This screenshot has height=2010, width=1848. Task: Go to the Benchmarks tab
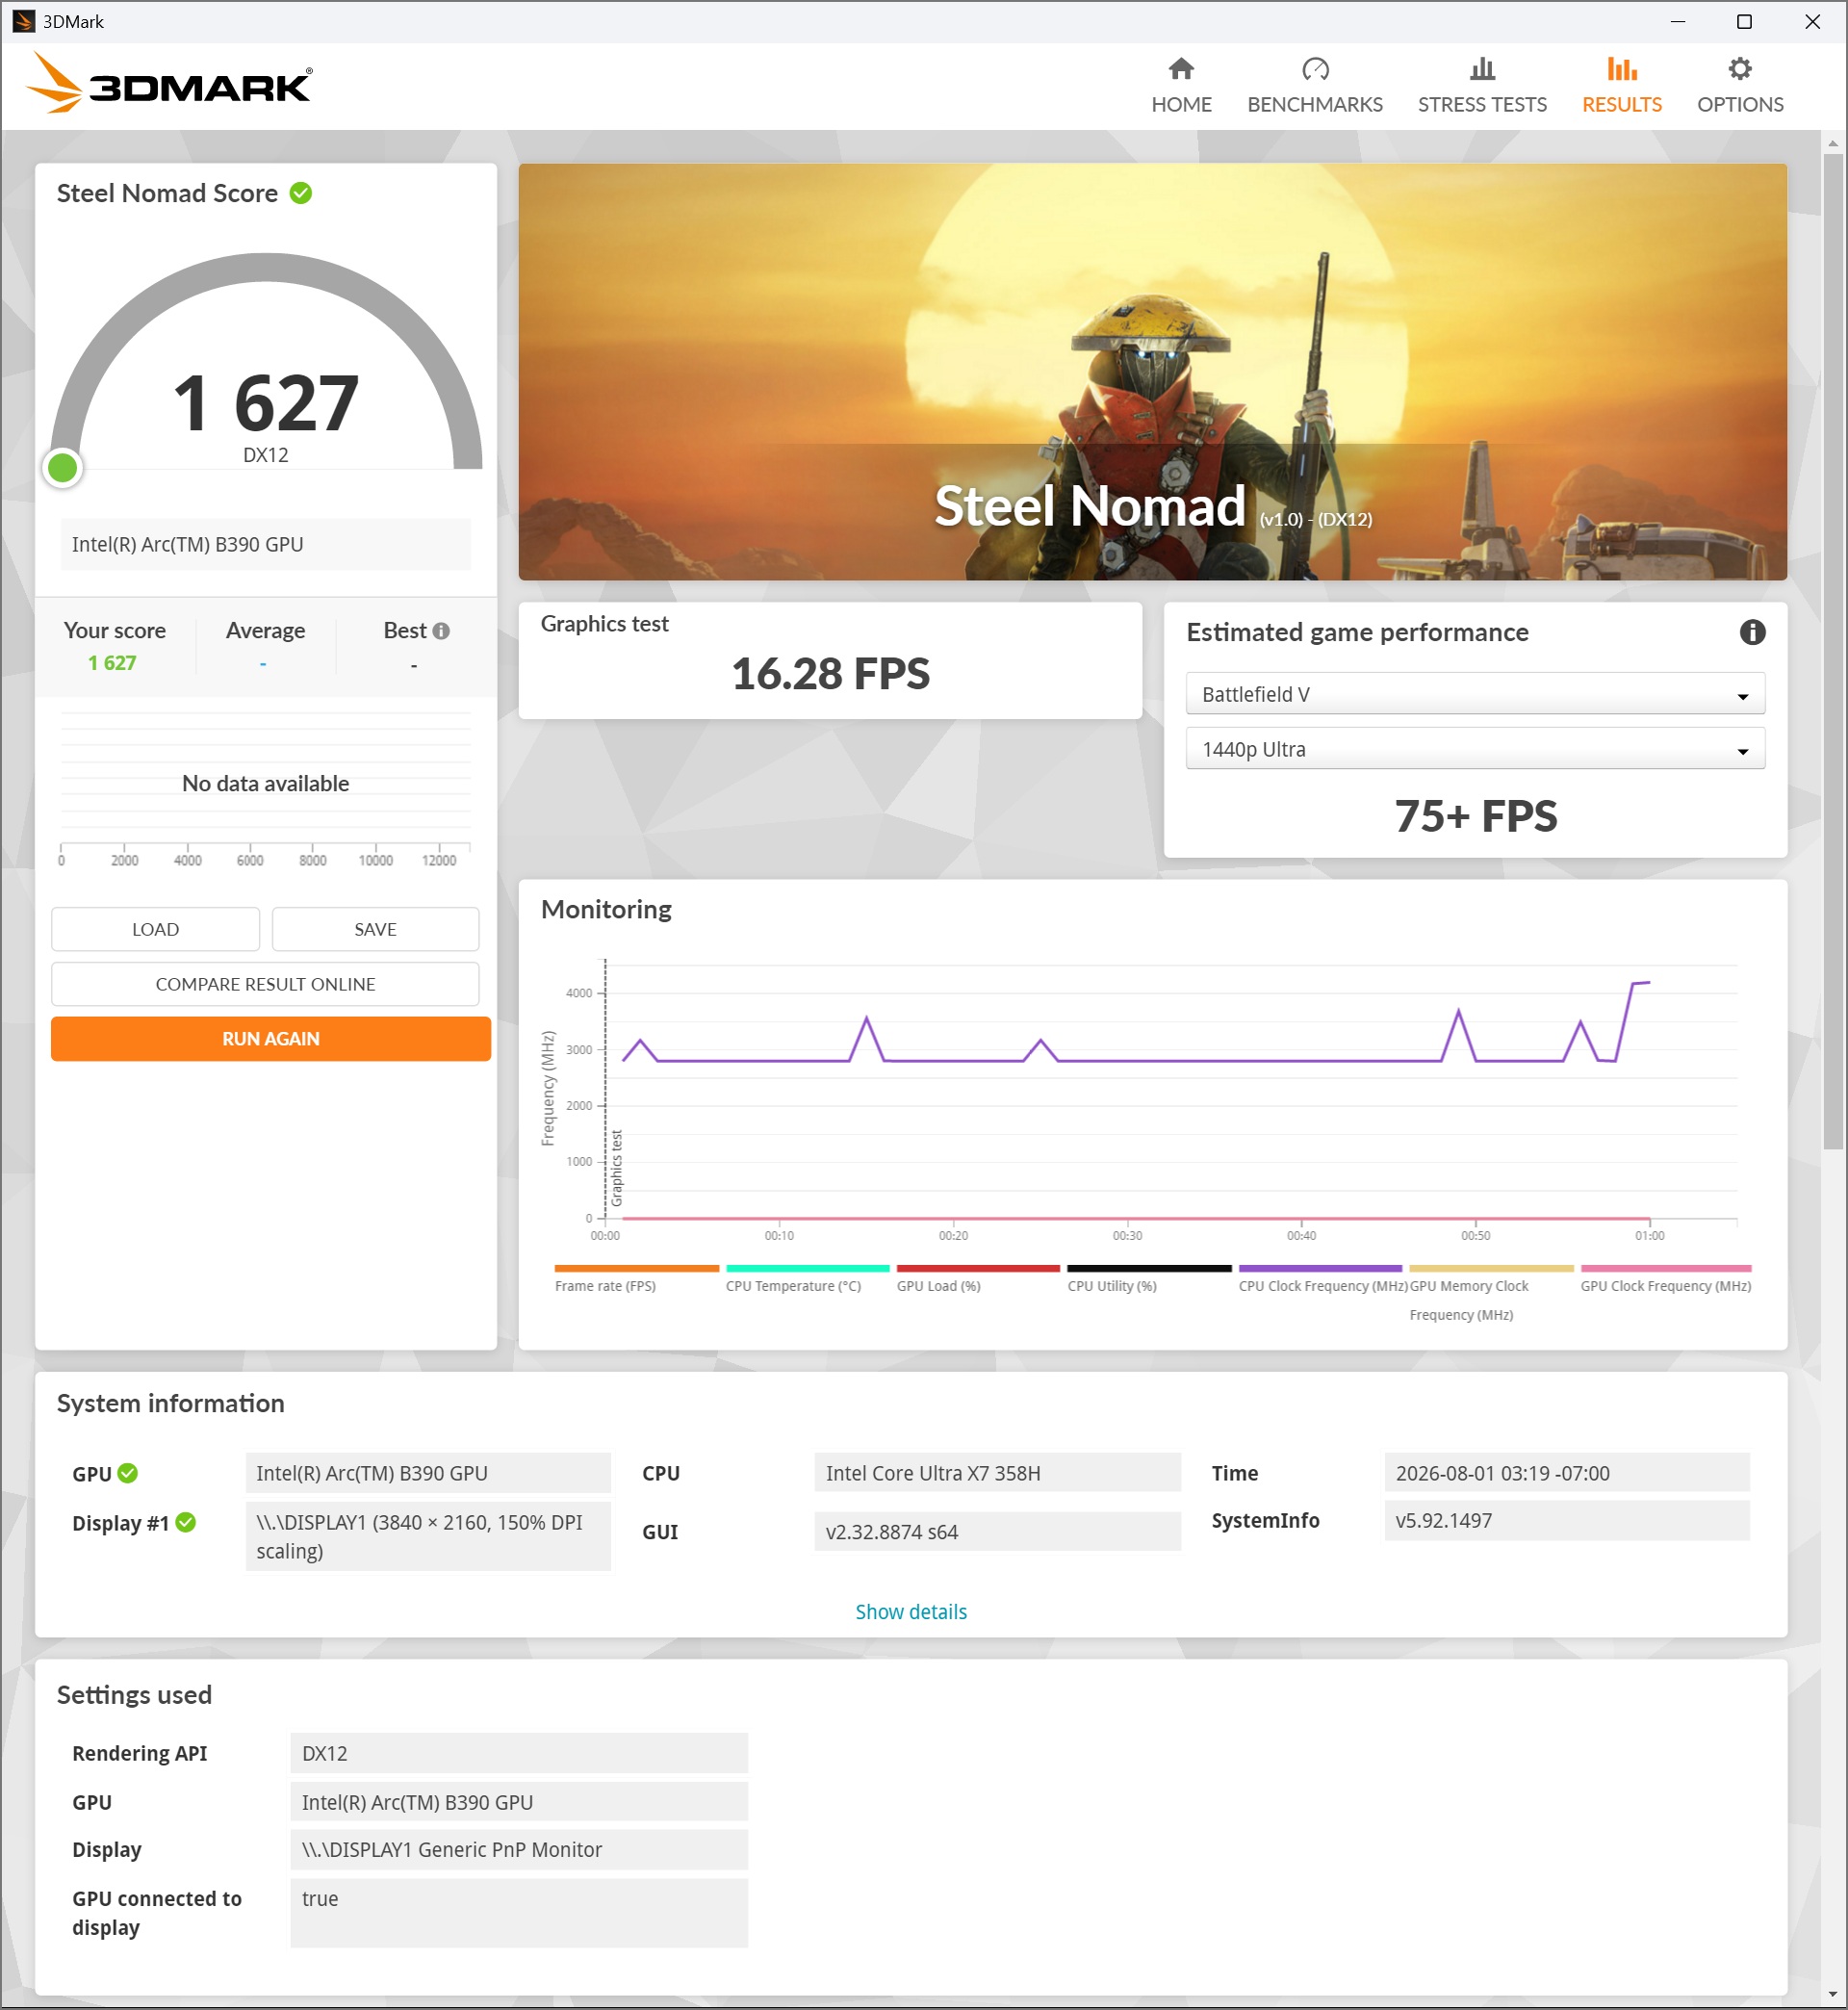1315,86
